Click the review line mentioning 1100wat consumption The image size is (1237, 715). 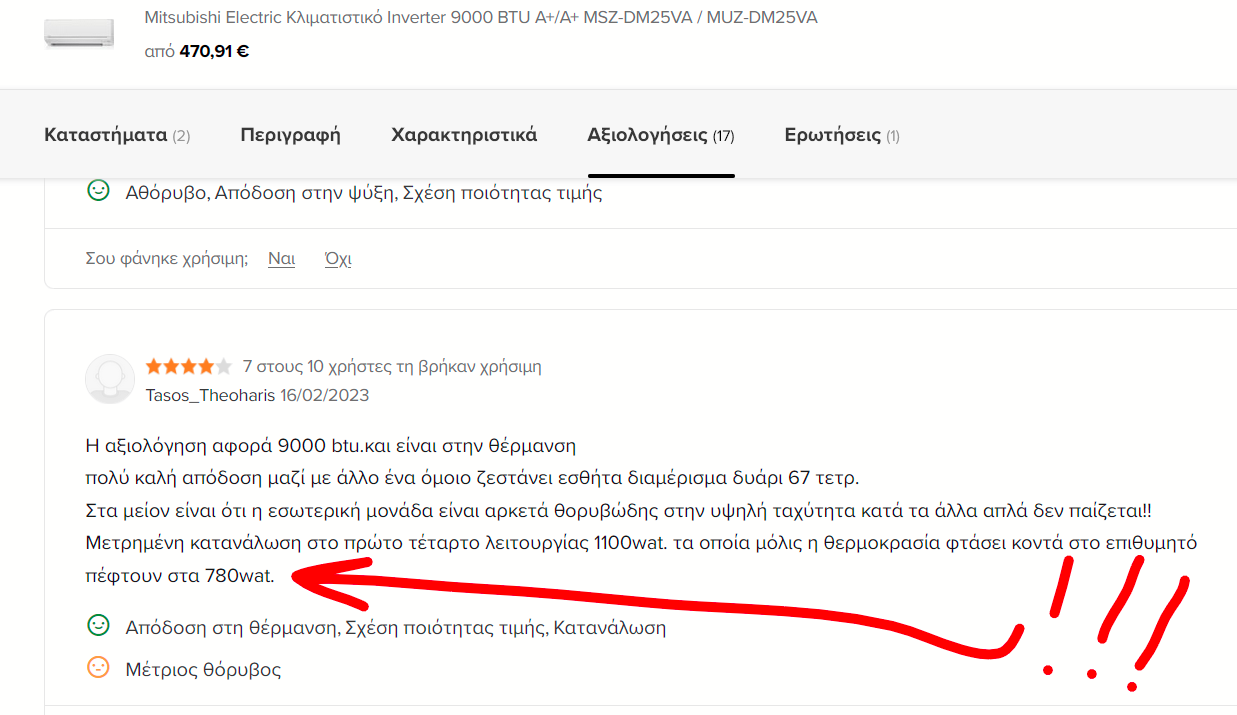(x=642, y=544)
